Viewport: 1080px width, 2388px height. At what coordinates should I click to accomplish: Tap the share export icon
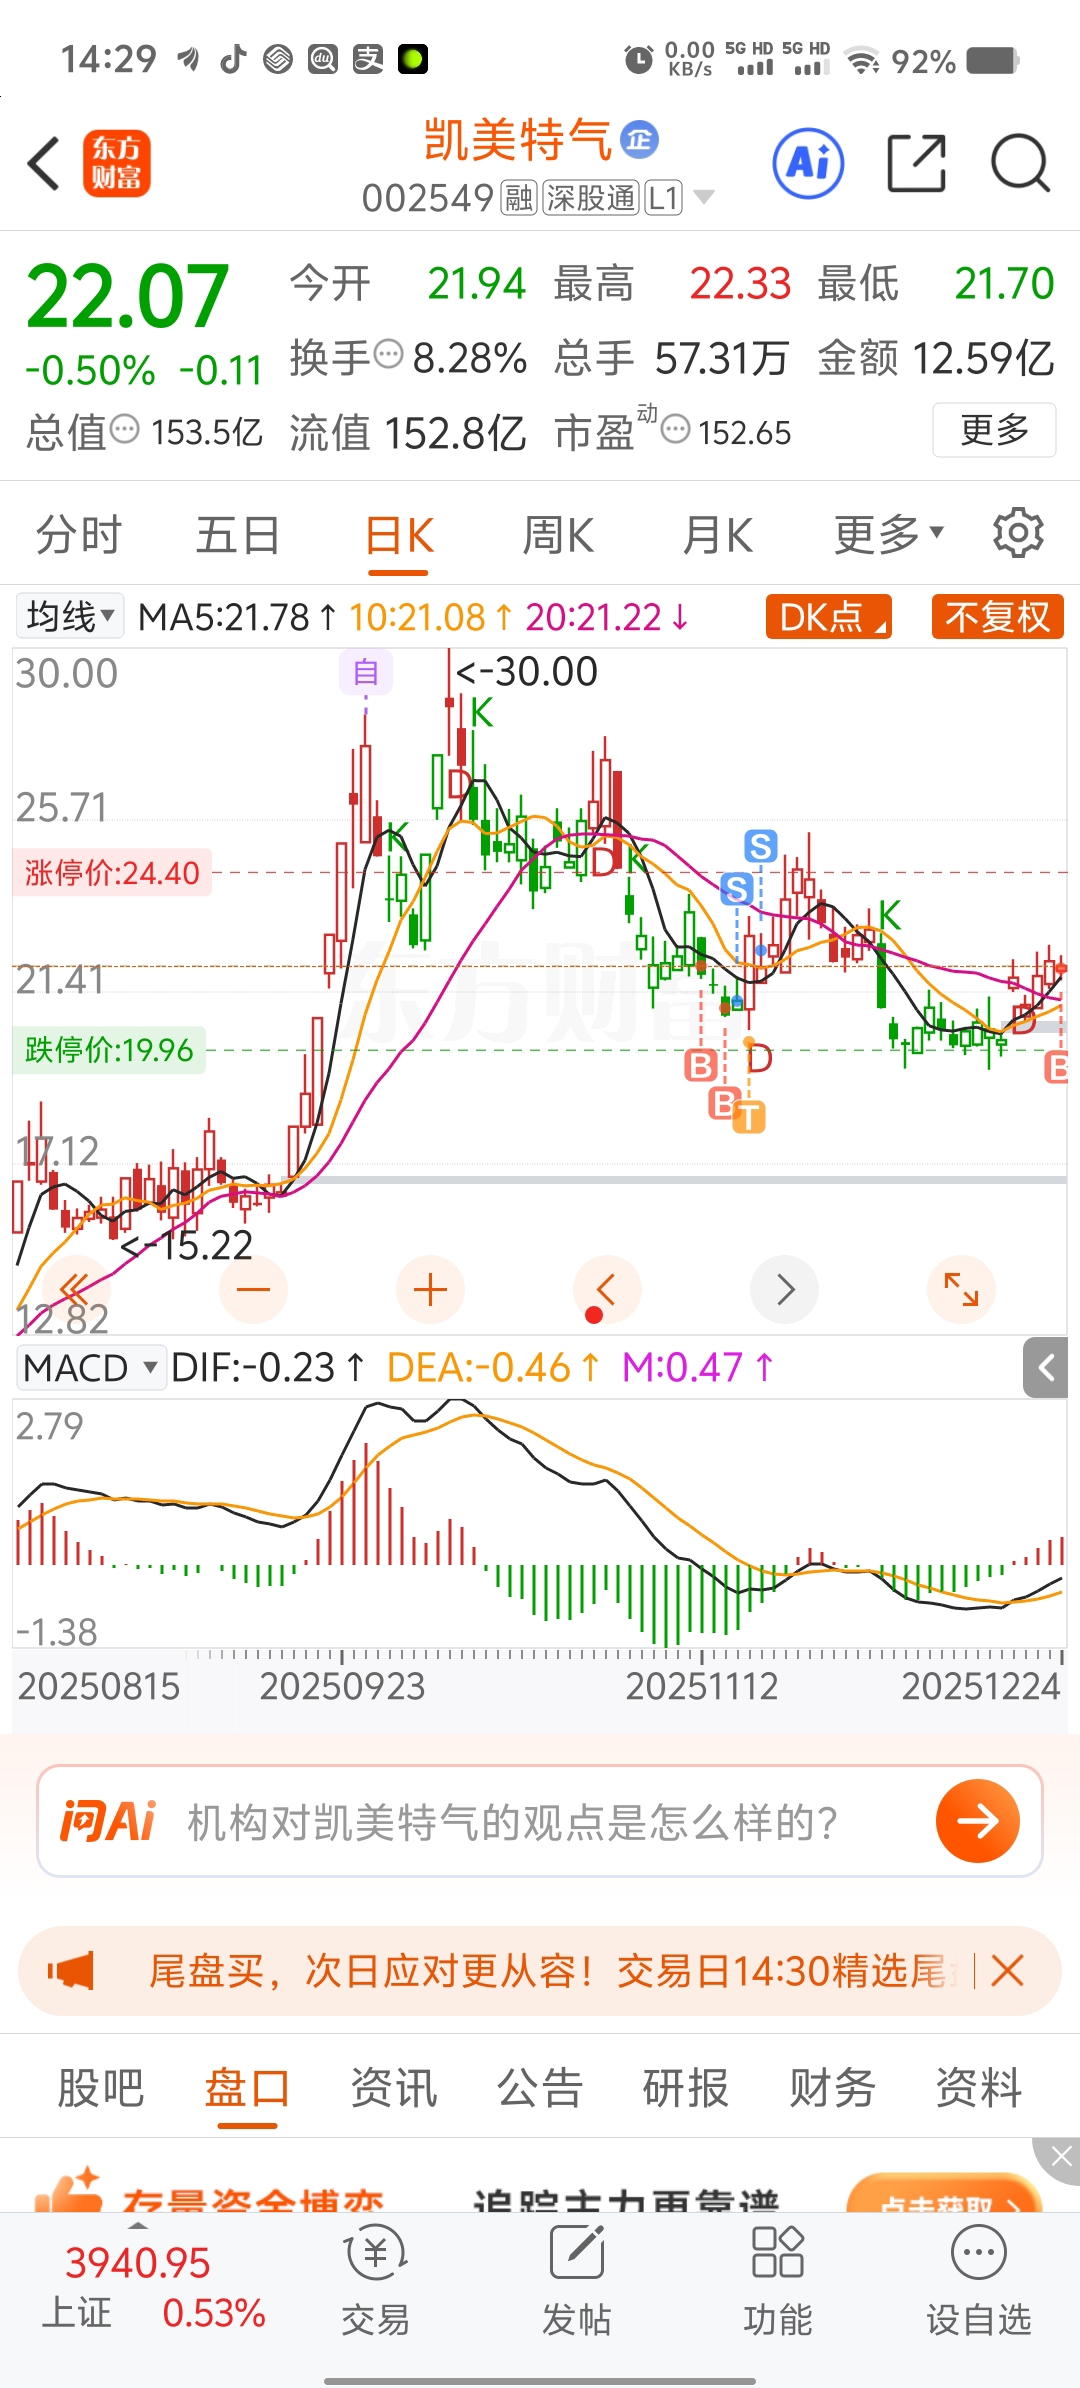(x=916, y=163)
